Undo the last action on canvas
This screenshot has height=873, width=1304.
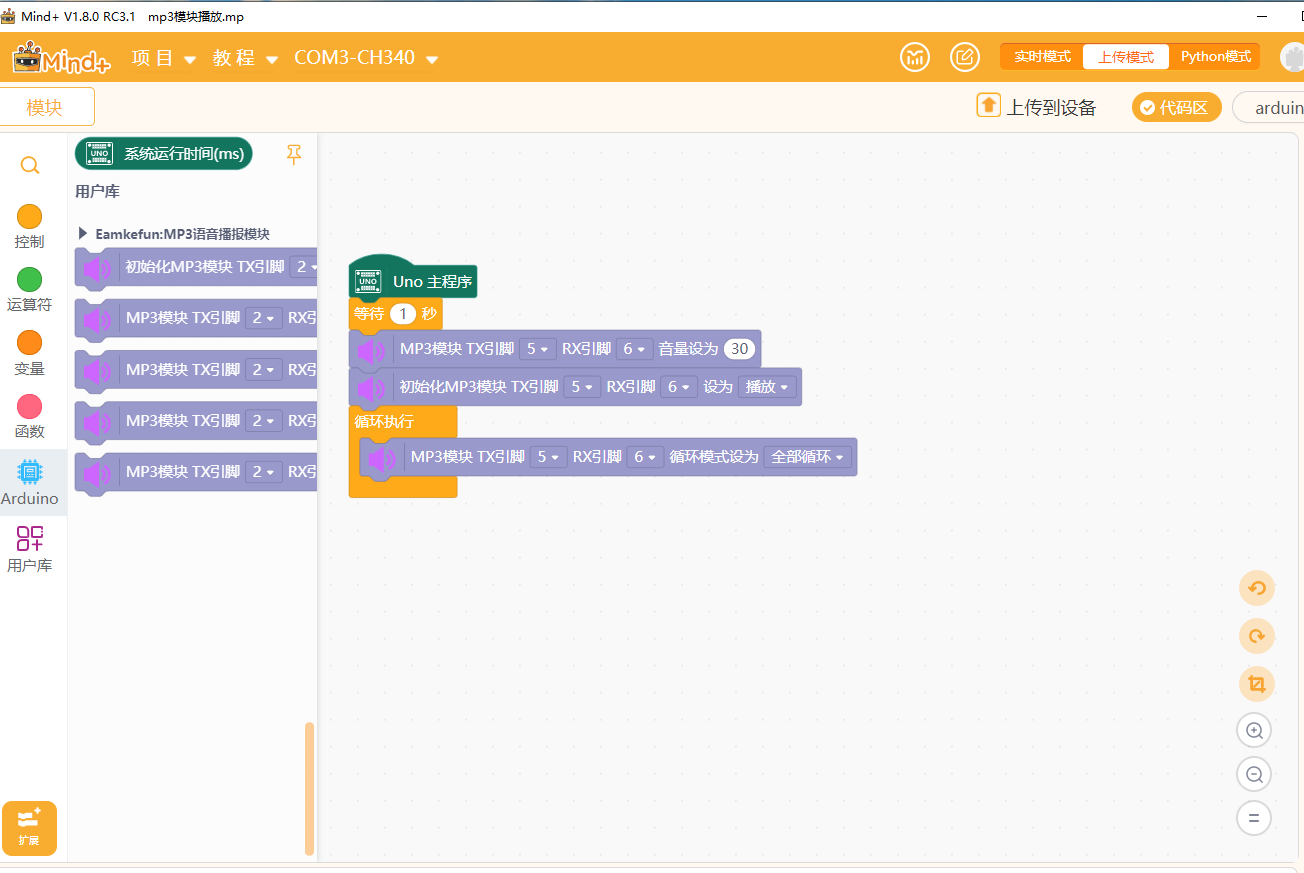coord(1257,588)
